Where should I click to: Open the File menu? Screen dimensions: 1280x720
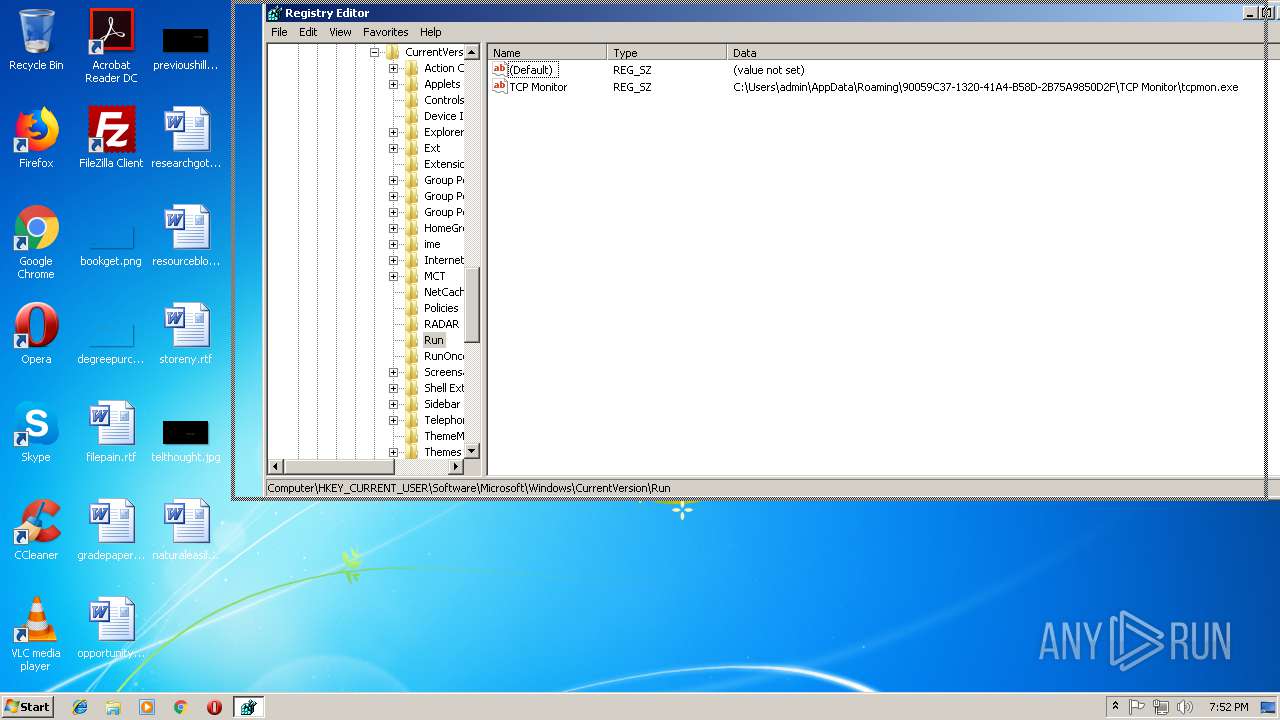(x=279, y=32)
